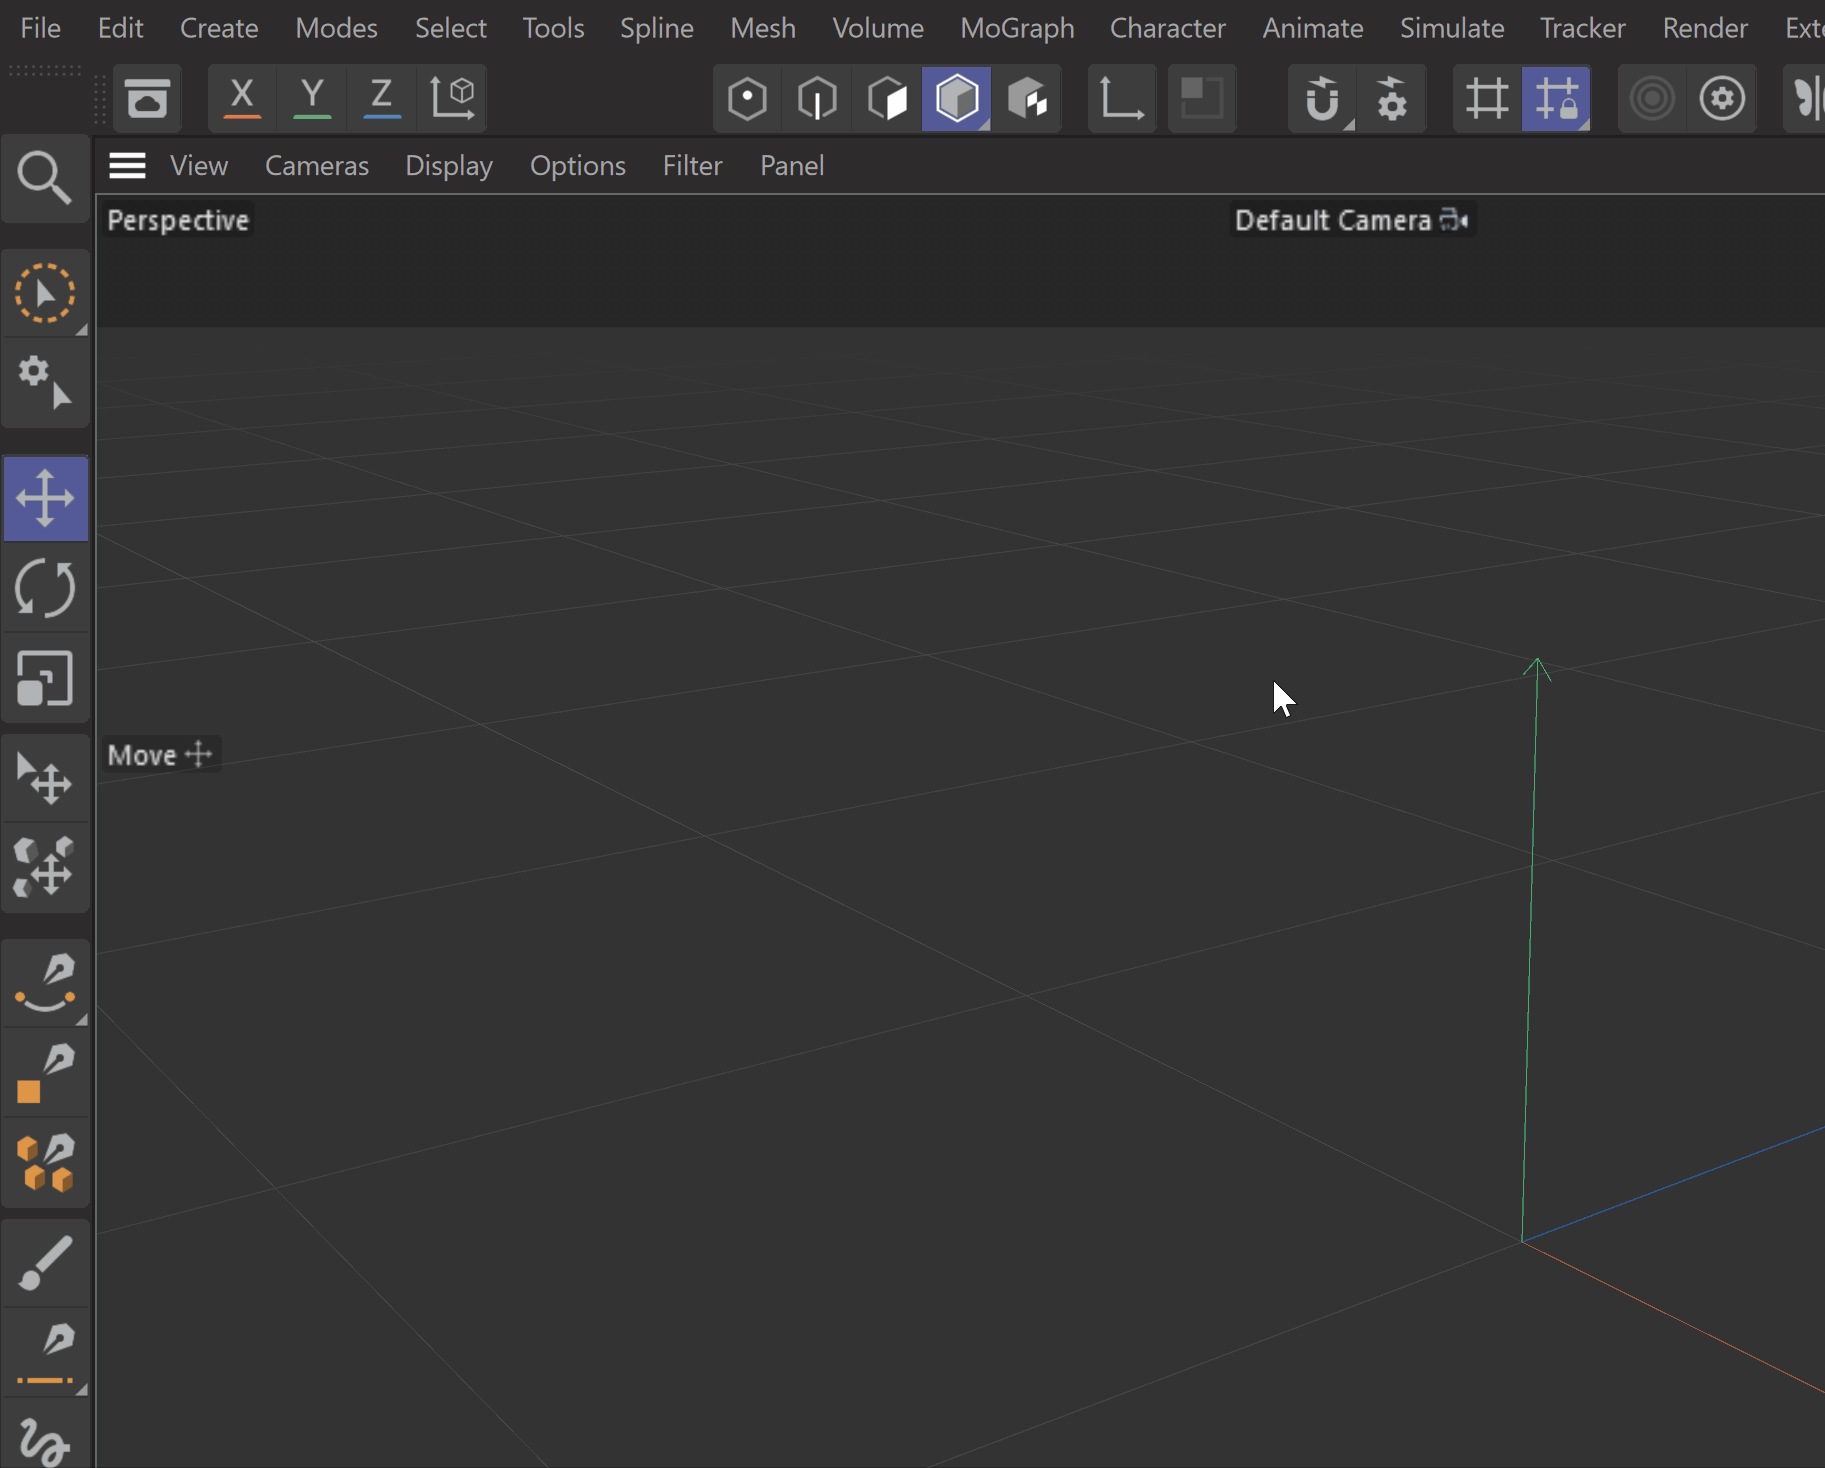The image size is (1825, 1468).
Task: Open the Animate menu
Action: click(x=1313, y=28)
